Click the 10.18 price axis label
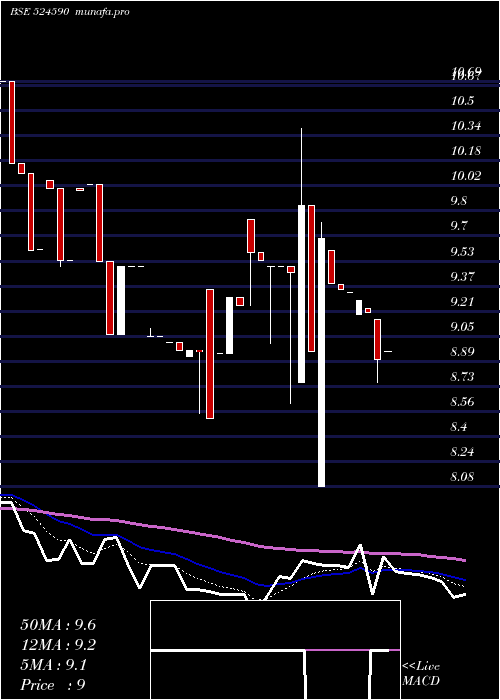 click(466, 151)
